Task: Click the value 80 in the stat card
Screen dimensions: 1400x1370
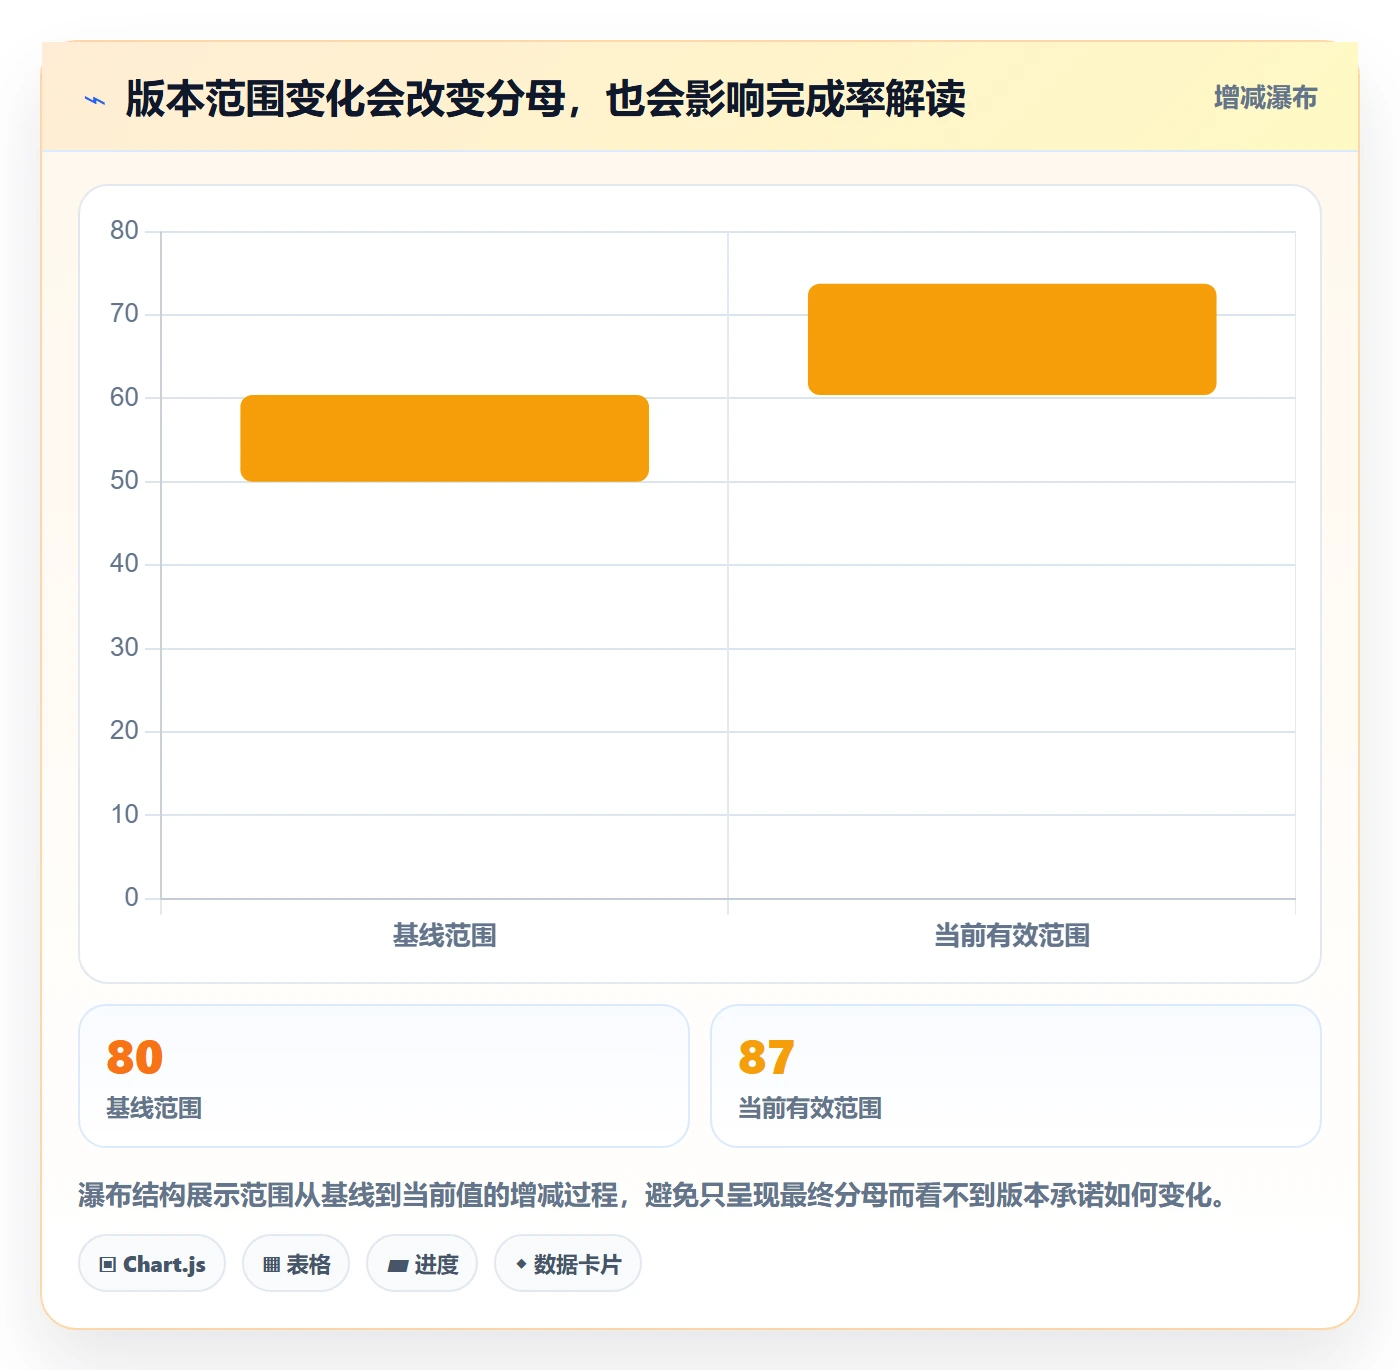Action: click(x=135, y=1058)
